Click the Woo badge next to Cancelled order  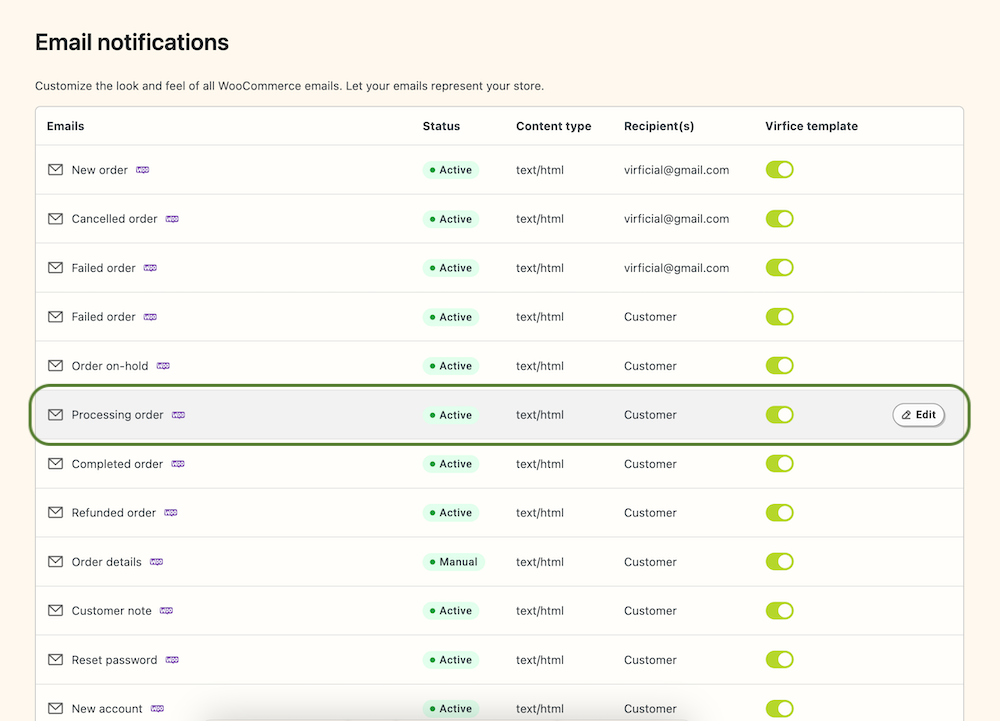tap(172, 219)
